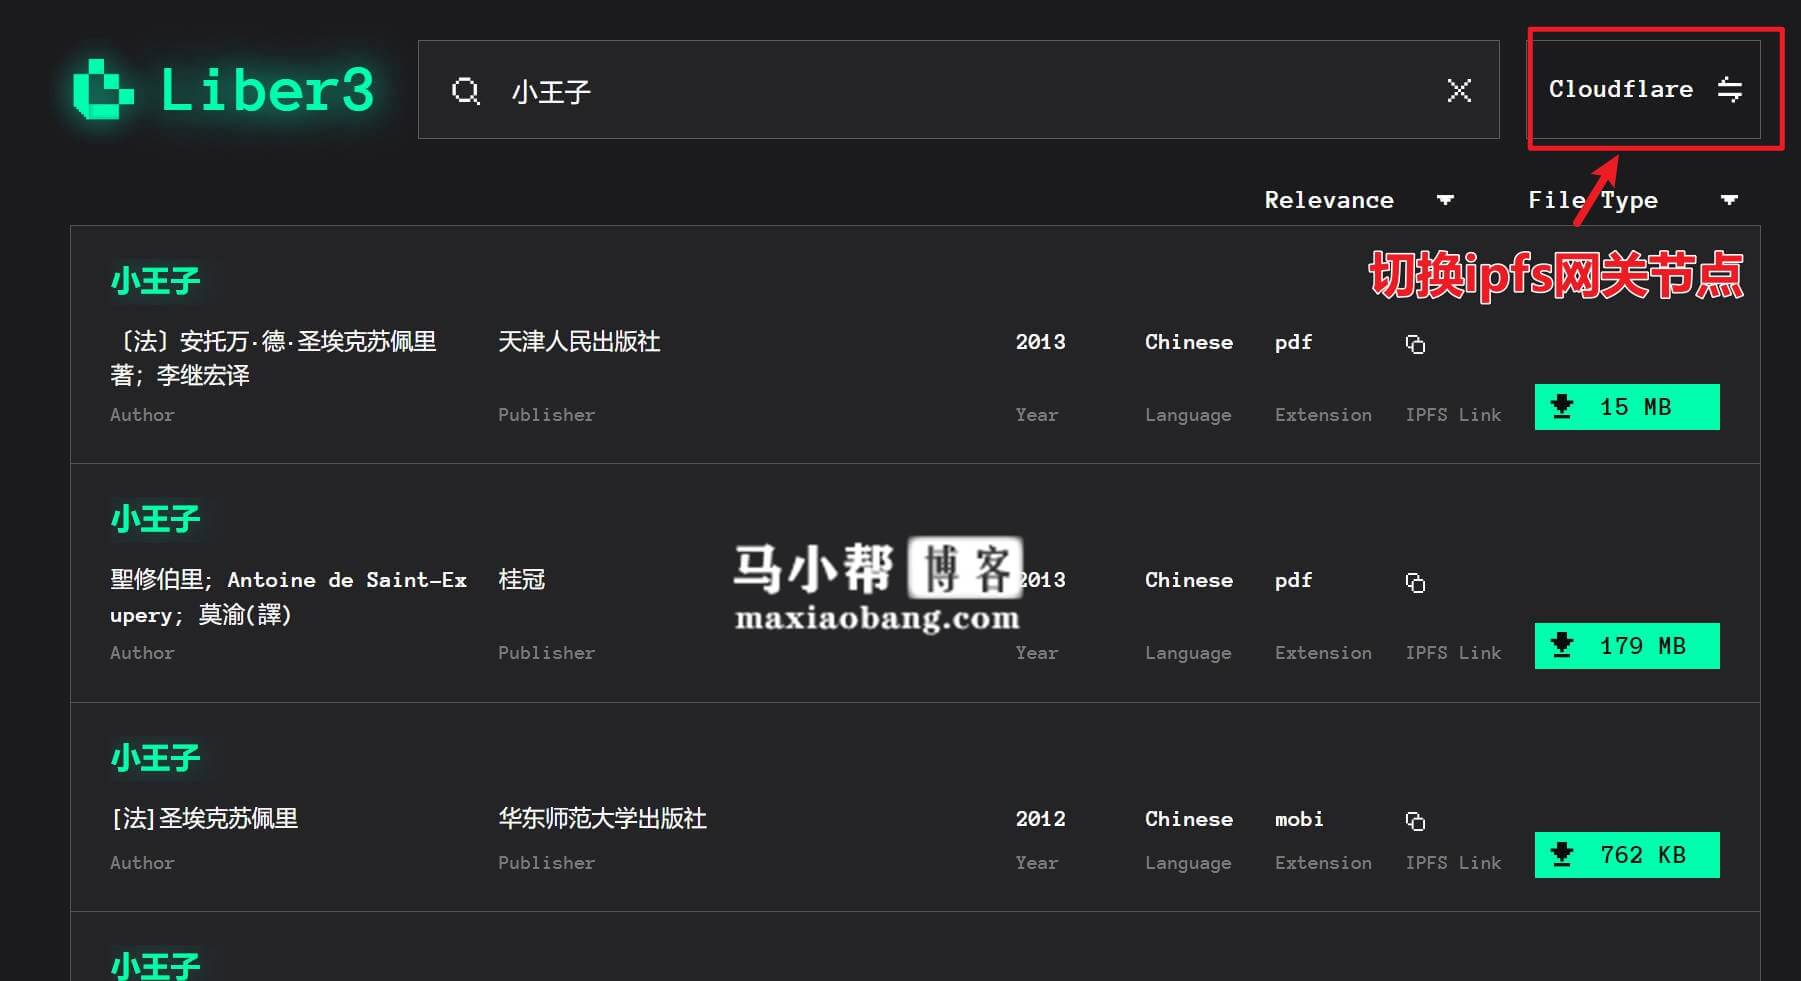Download the 179 MB pdf file
The image size is (1801, 981).
(x=1626, y=646)
